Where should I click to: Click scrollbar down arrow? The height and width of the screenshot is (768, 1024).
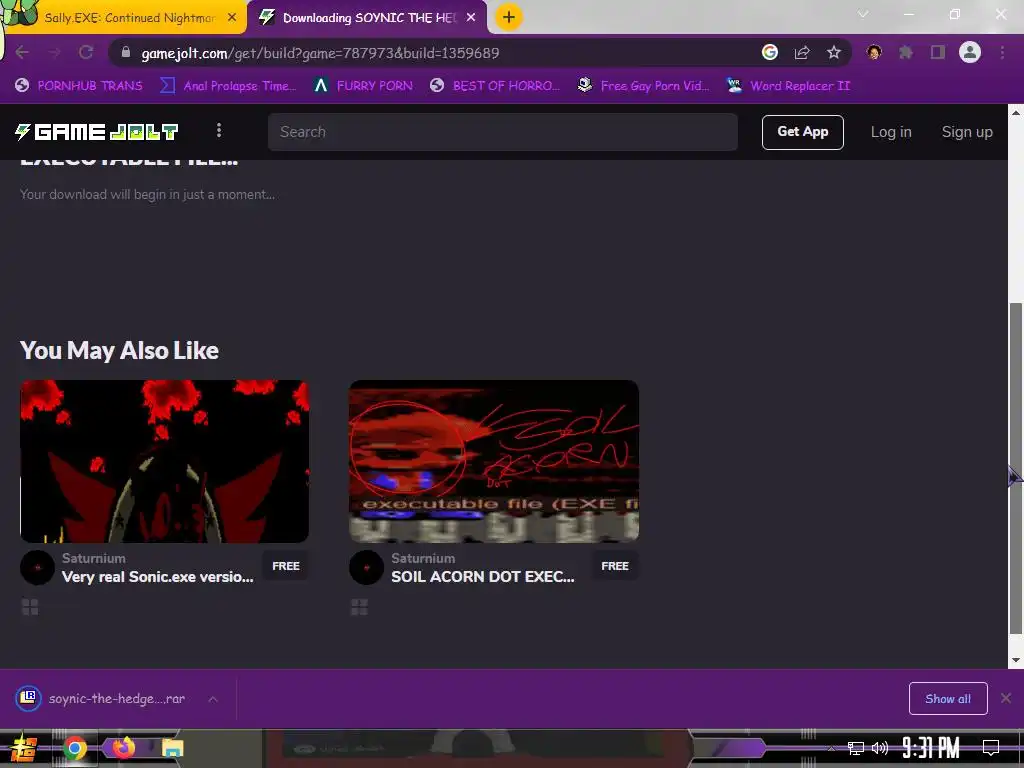(x=1016, y=660)
